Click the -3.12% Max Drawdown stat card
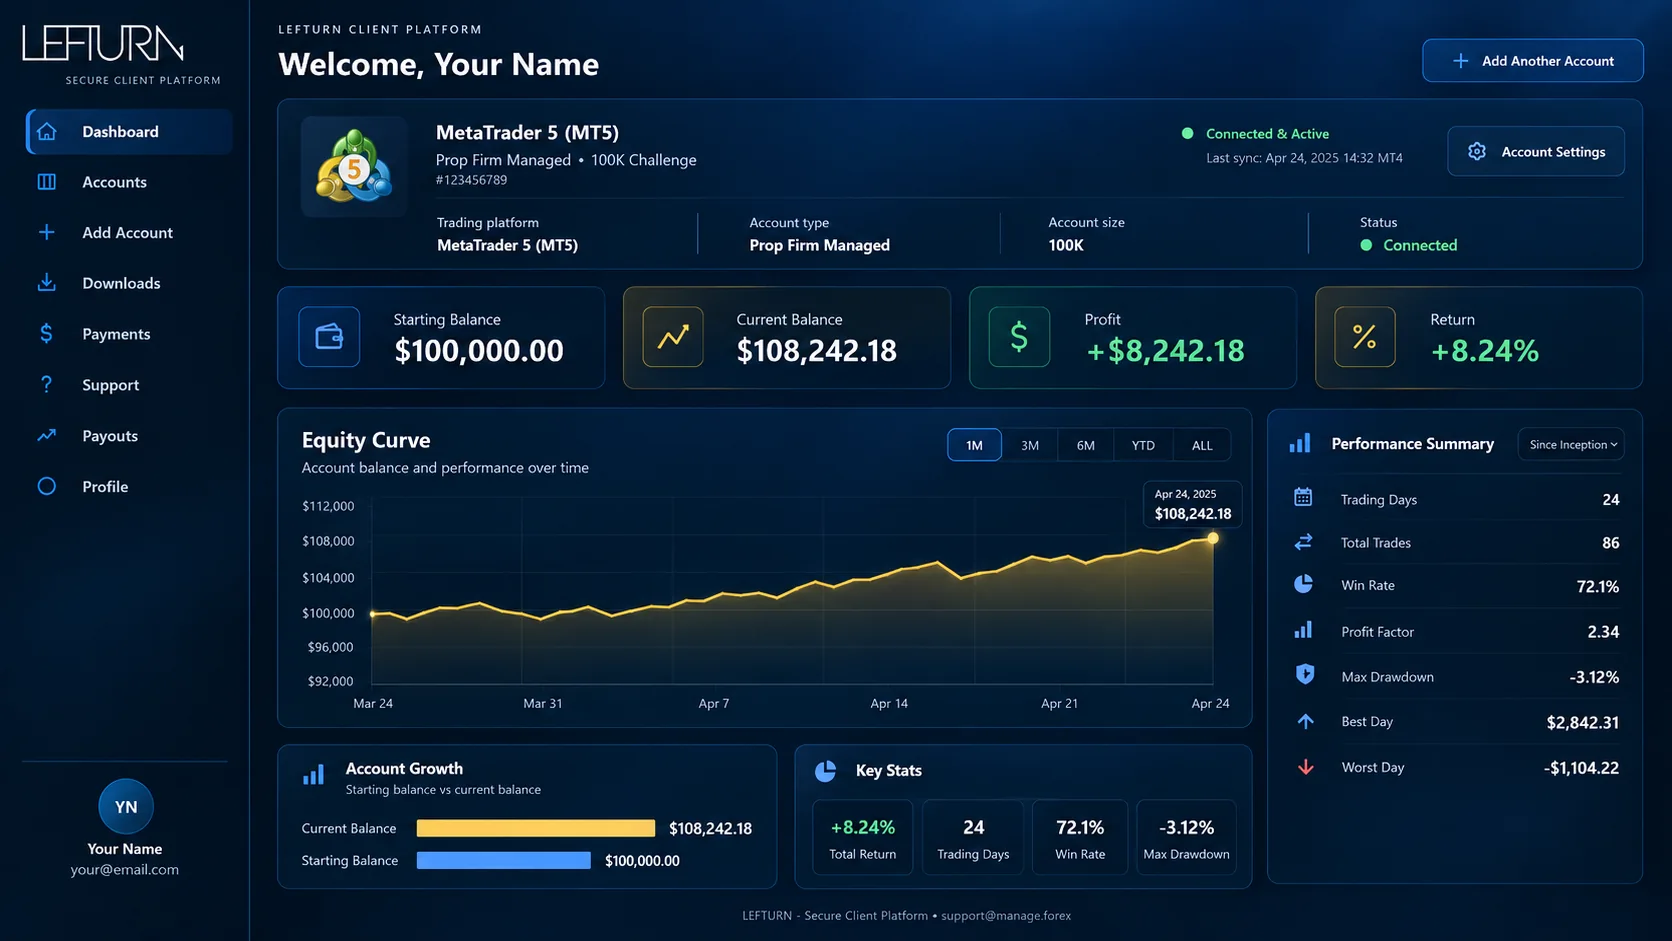Image resolution: width=1672 pixels, height=941 pixels. point(1187,838)
